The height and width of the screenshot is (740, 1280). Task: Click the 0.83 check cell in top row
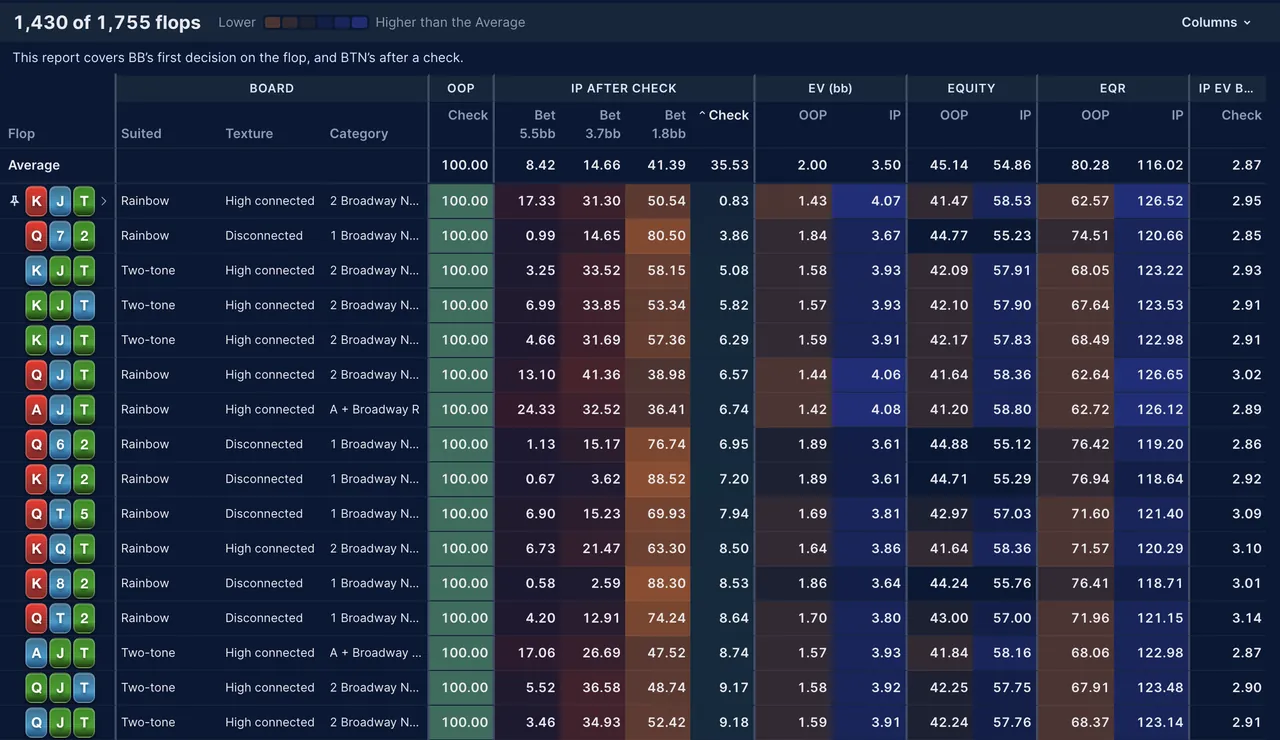[x=722, y=201]
